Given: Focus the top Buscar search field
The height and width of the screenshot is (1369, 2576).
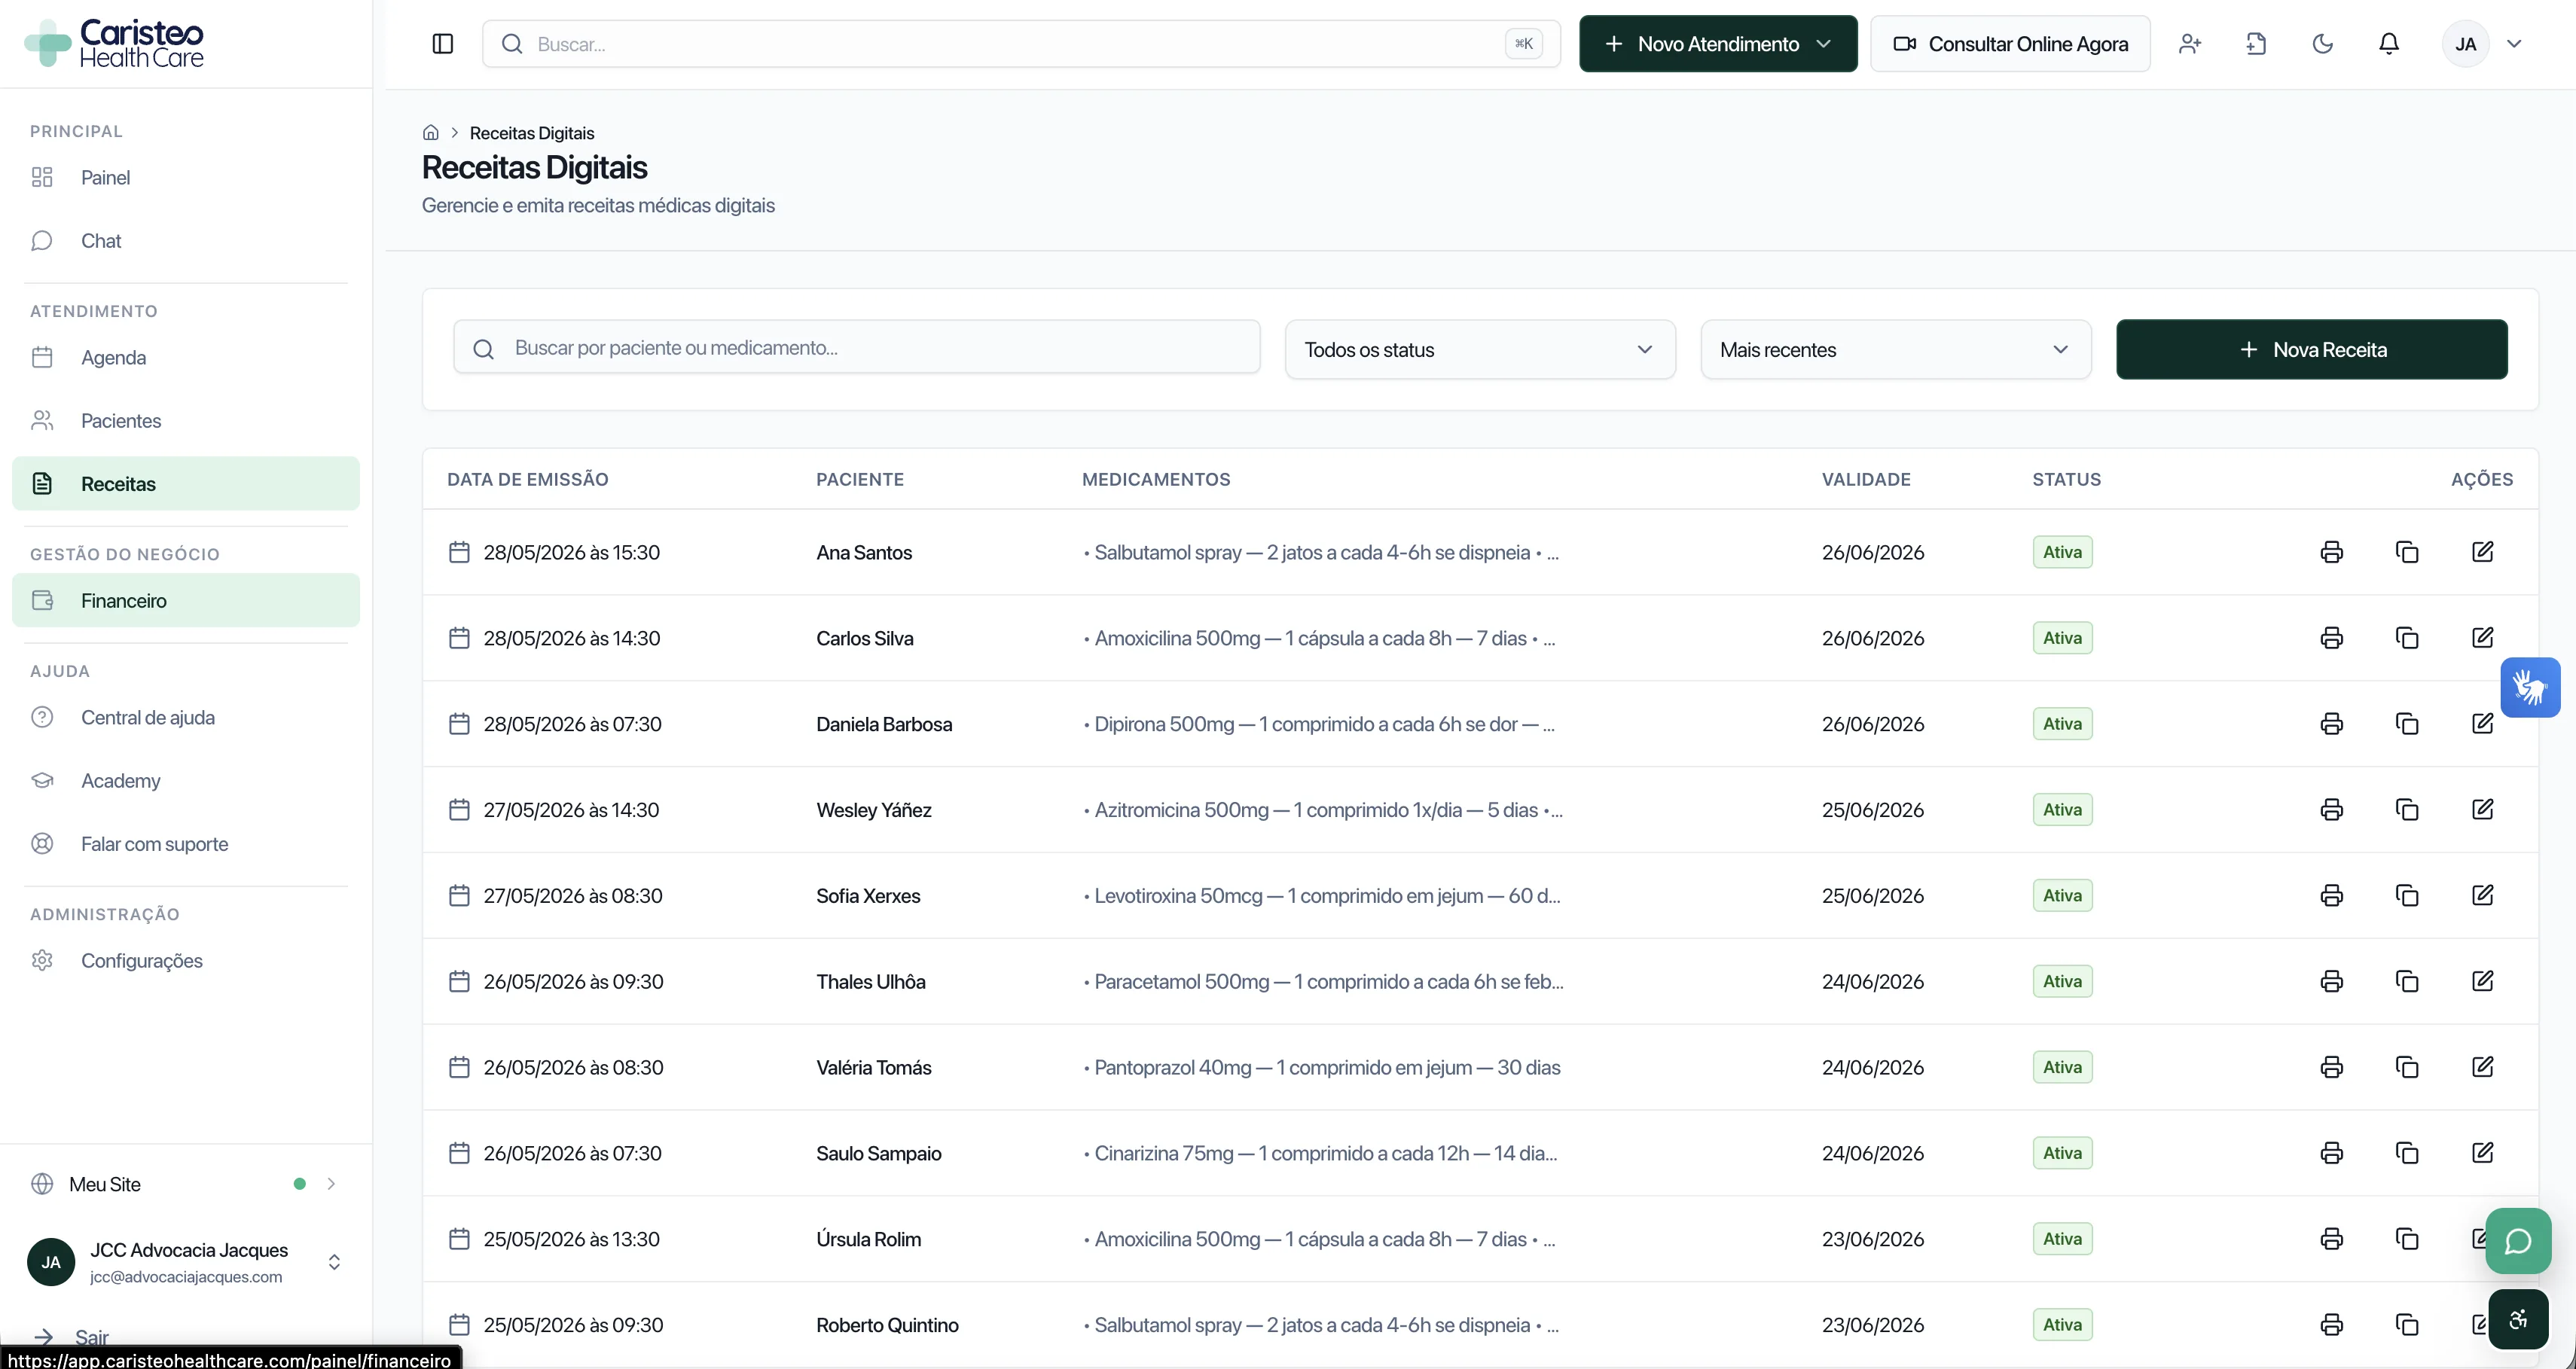Looking at the screenshot, I should pyautogui.click(x=1021, y=44).
